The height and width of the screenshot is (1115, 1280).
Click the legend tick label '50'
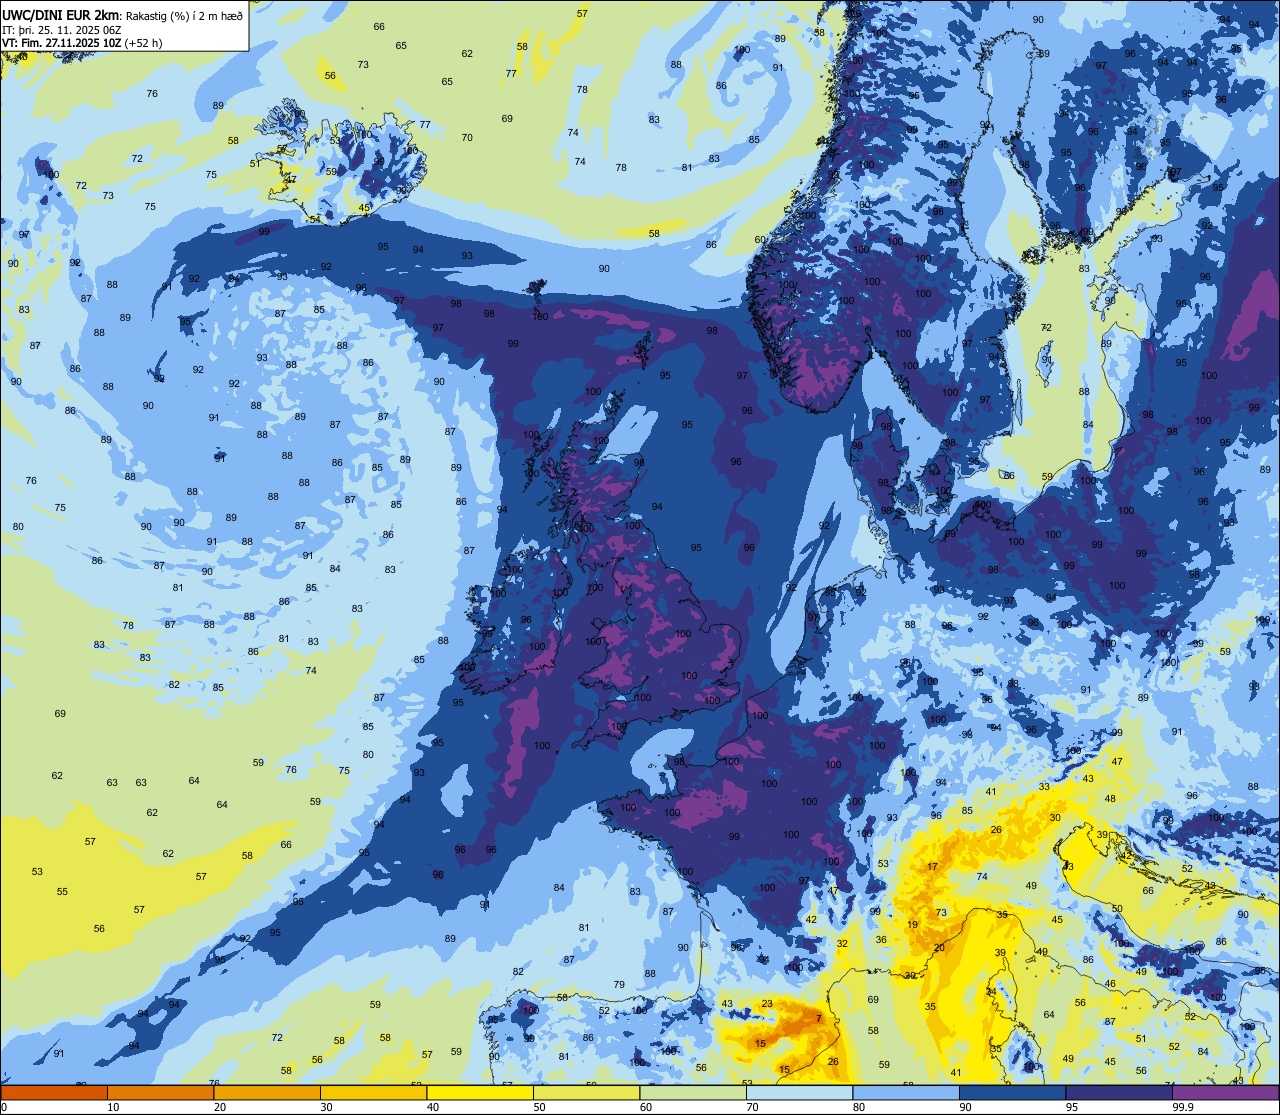[x=539, y=1107]
